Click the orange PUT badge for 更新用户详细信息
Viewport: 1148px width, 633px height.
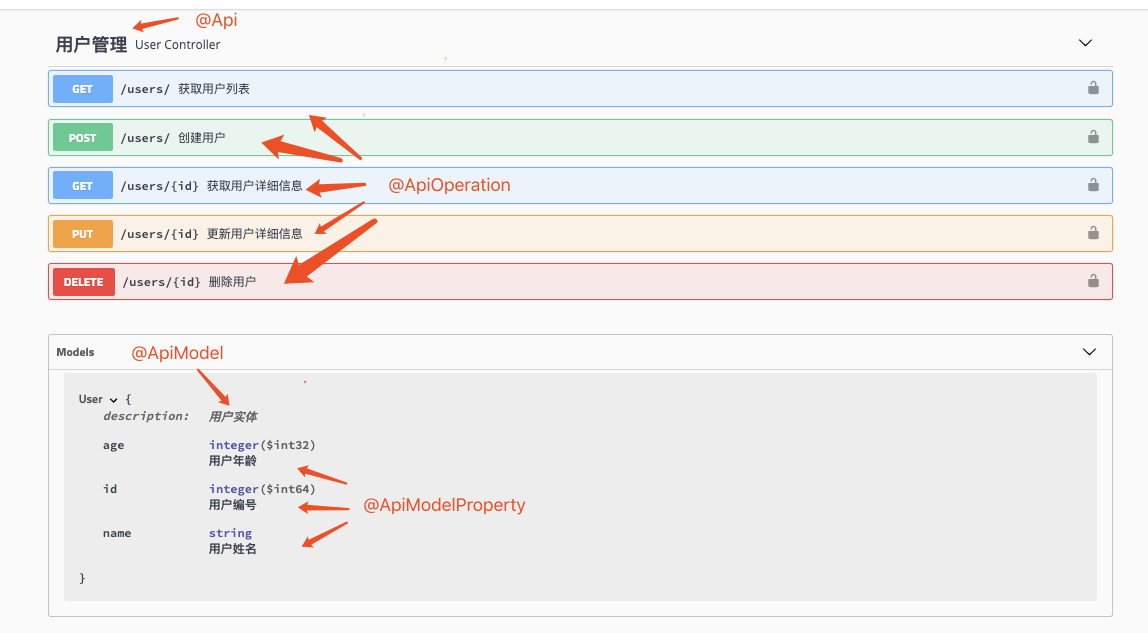(x=83, y=234)
